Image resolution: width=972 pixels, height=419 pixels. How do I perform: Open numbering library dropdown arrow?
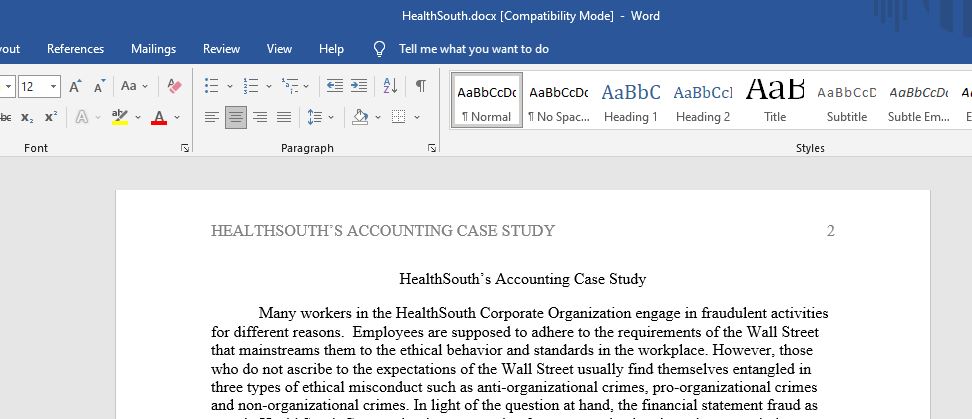pos(268,86)
